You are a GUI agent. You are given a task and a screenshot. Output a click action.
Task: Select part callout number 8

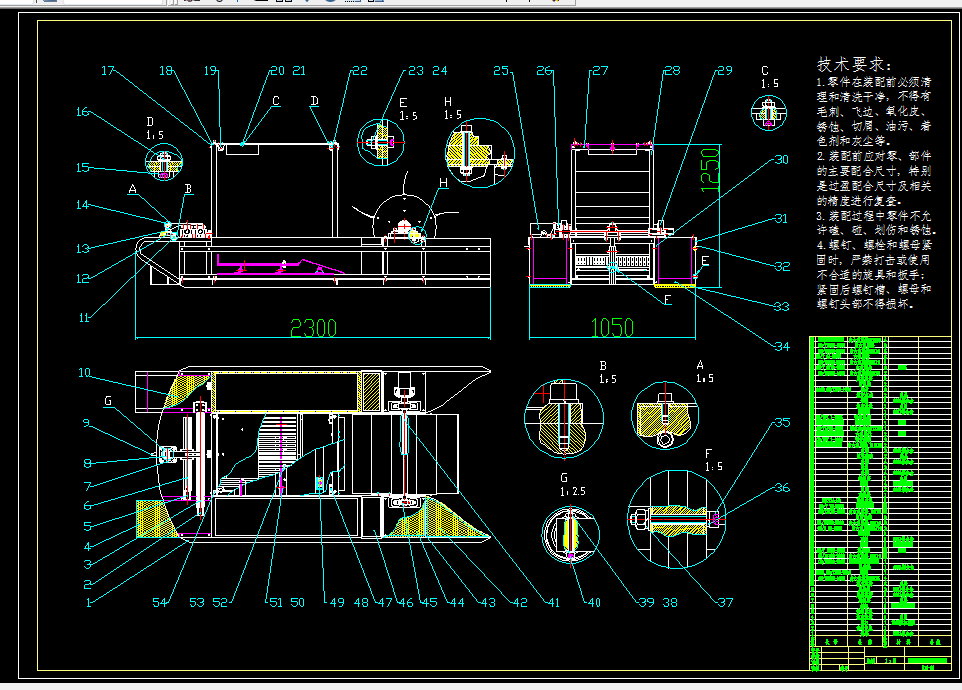coord(87,464)
